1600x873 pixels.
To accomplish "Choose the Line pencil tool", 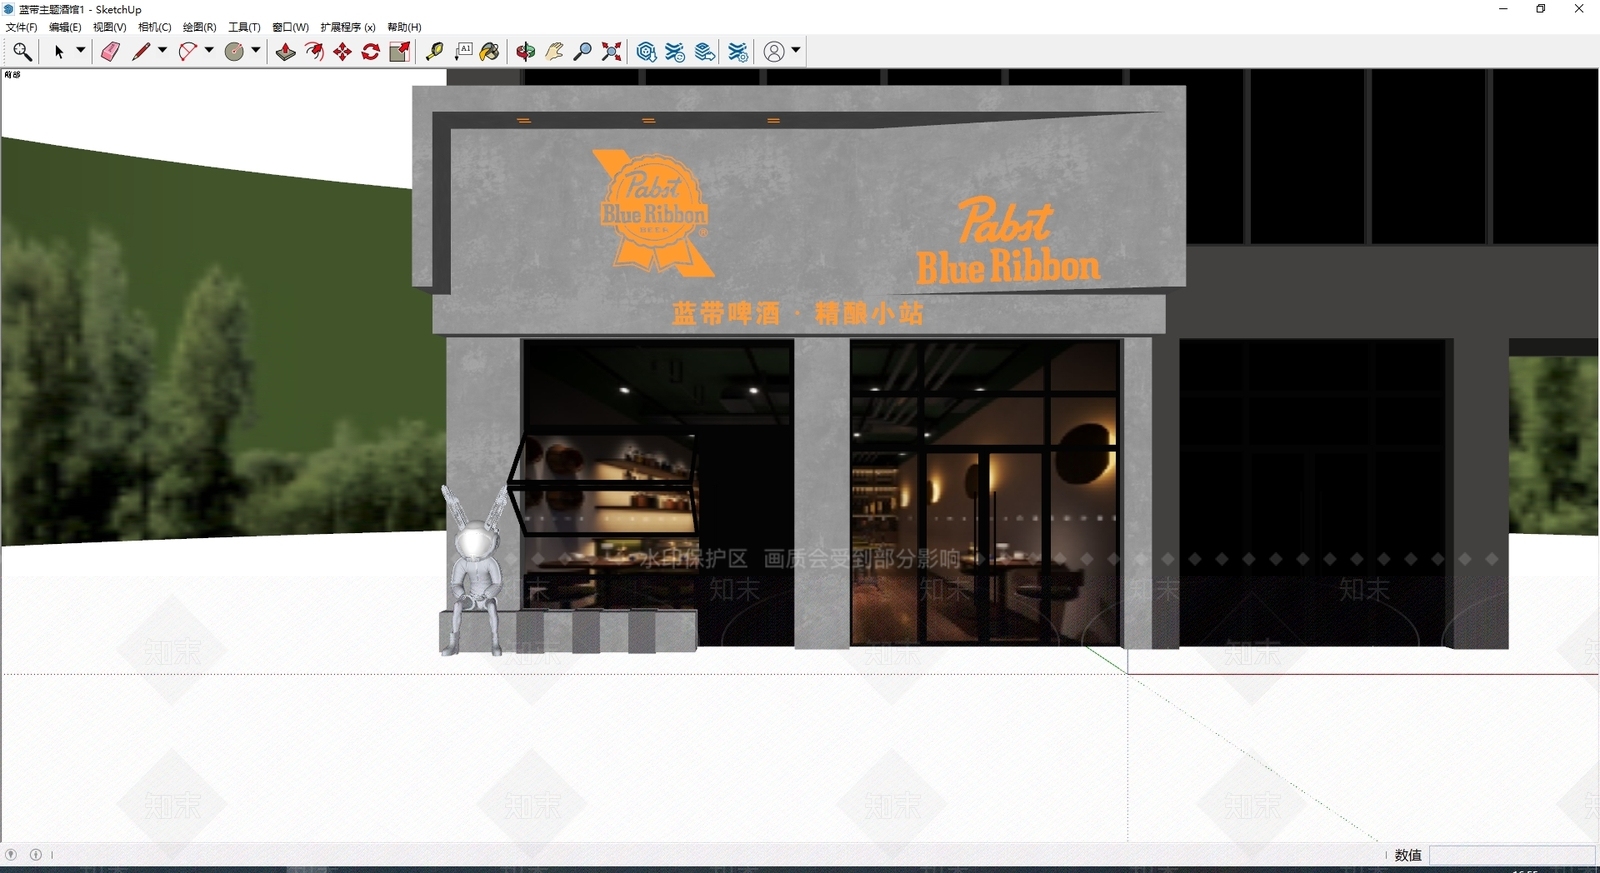I will click(140, 51).
